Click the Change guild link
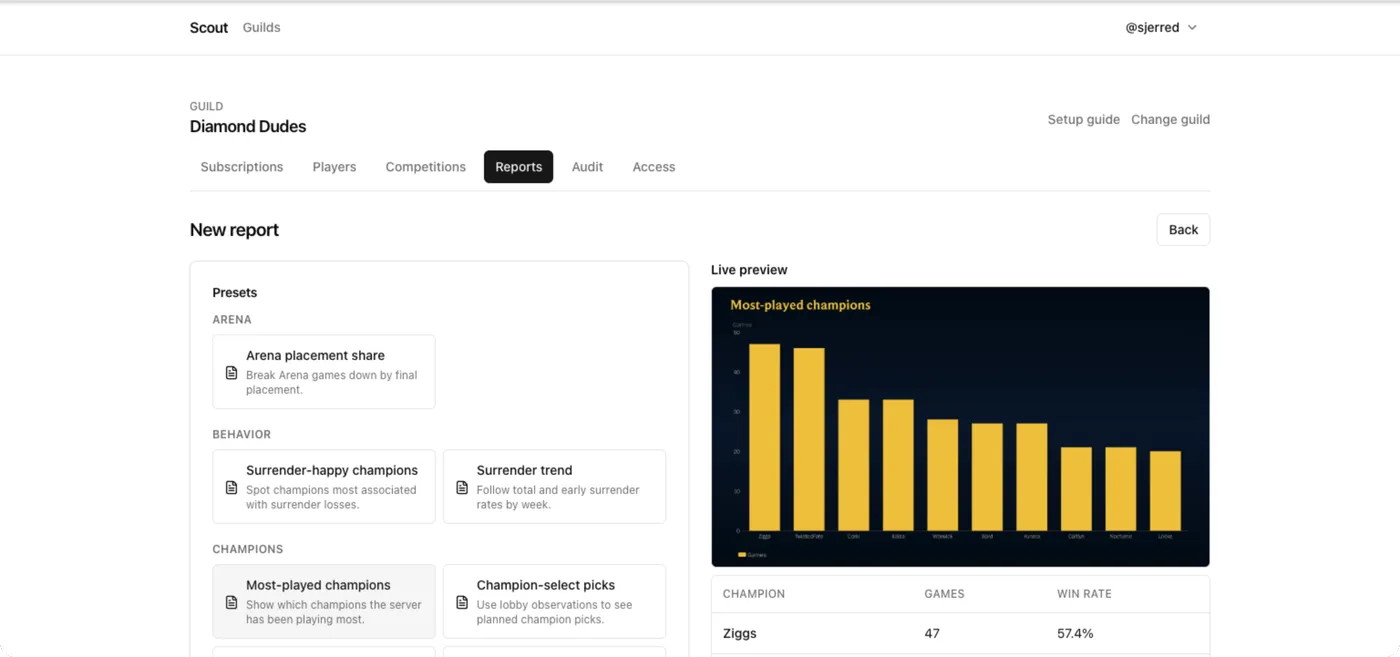The width and height of the screenshot is (1400, 657). point(1170,119)
